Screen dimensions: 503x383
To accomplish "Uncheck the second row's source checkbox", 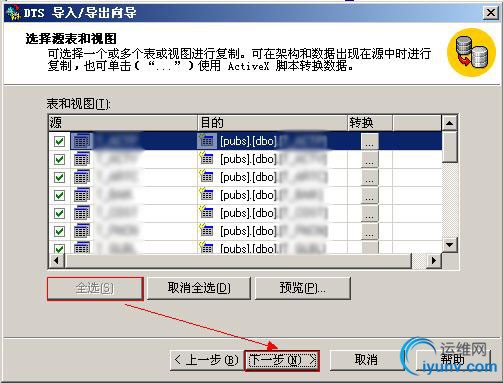I will [x=59, y=159].
